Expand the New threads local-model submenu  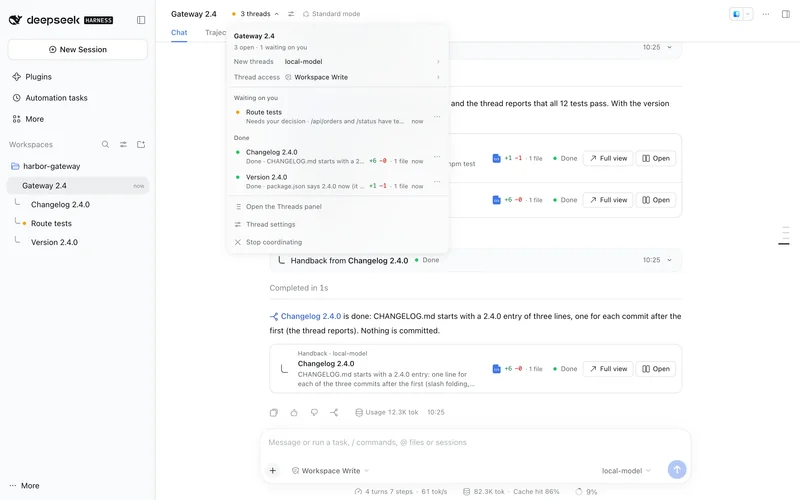pos(337,62)
